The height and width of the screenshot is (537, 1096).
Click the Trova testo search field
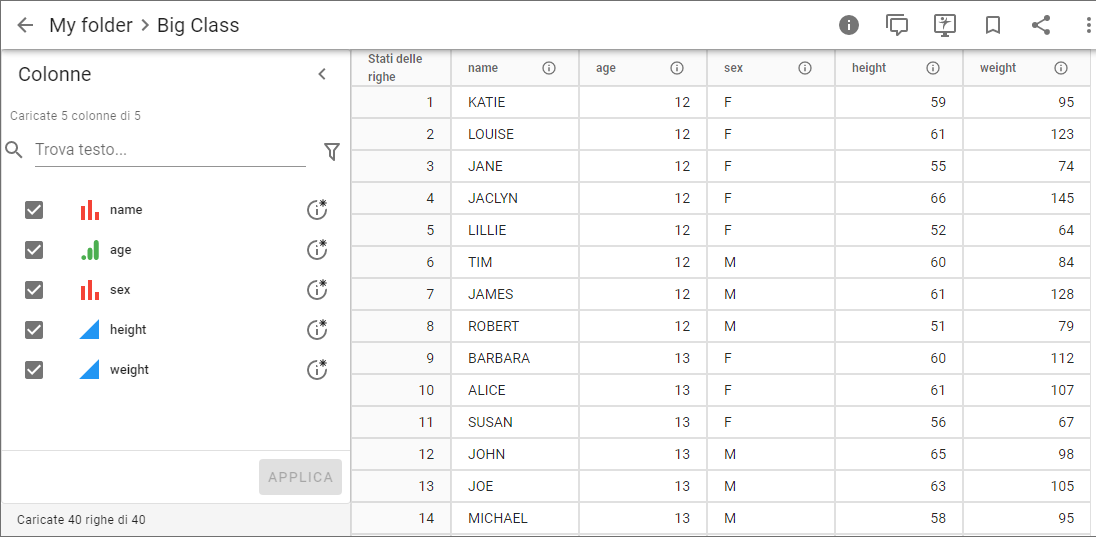pos(170,150)
